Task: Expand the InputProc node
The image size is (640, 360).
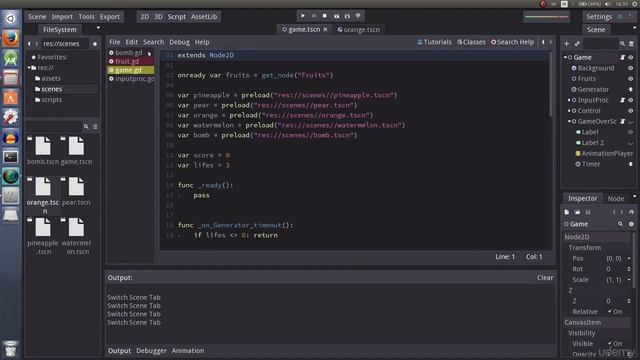Action: click(x=569, y=100)
